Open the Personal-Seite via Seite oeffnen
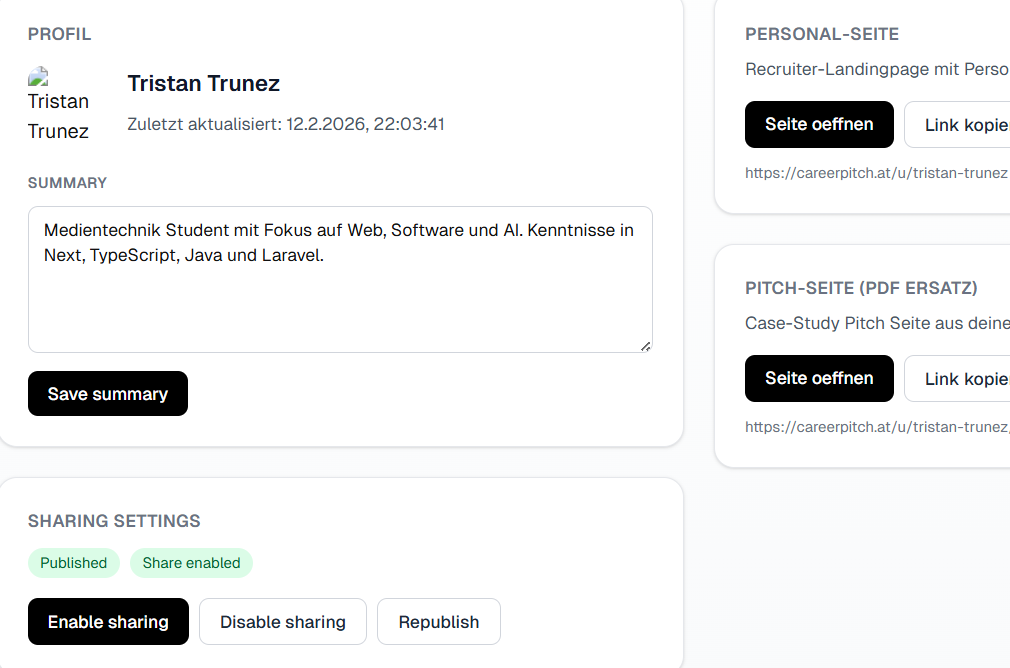Screen dimensions: 1010x668 click(x=819, y=125)
